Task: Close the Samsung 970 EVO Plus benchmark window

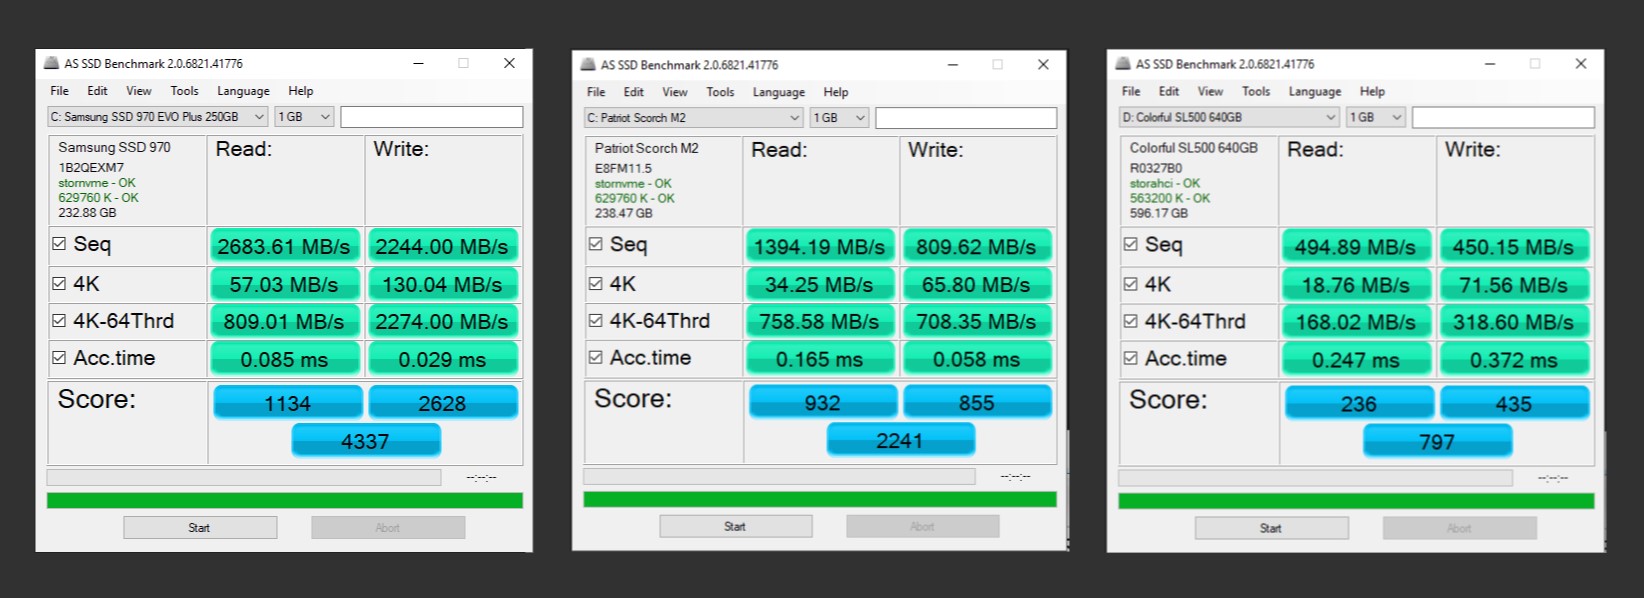Action: click(509, 63)
